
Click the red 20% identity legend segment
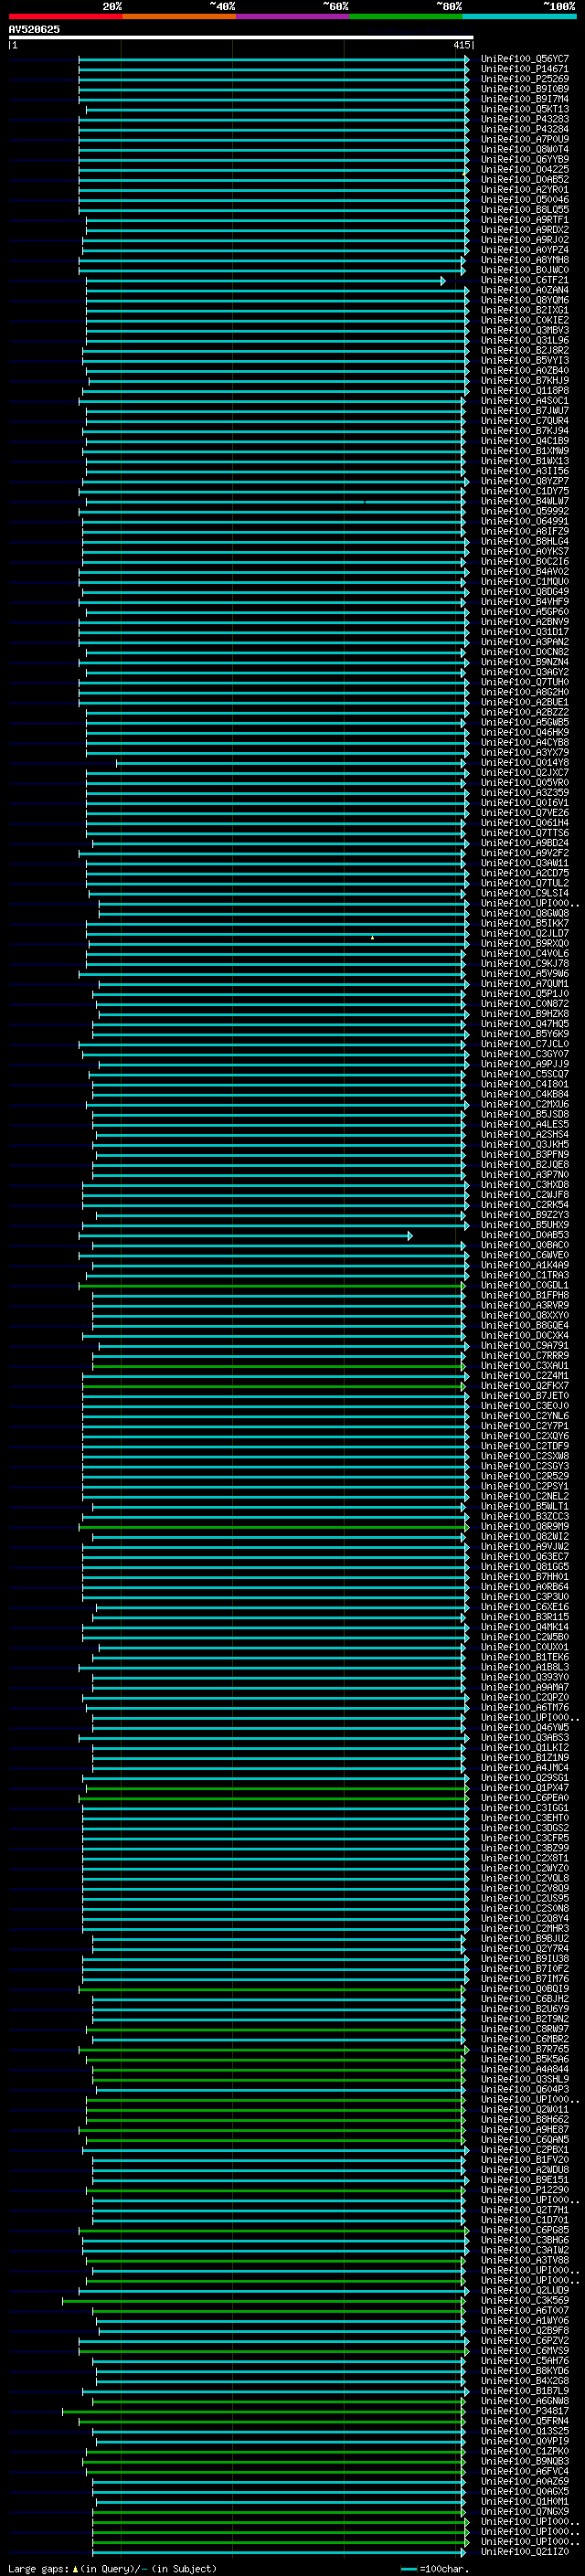click(65, 16)
